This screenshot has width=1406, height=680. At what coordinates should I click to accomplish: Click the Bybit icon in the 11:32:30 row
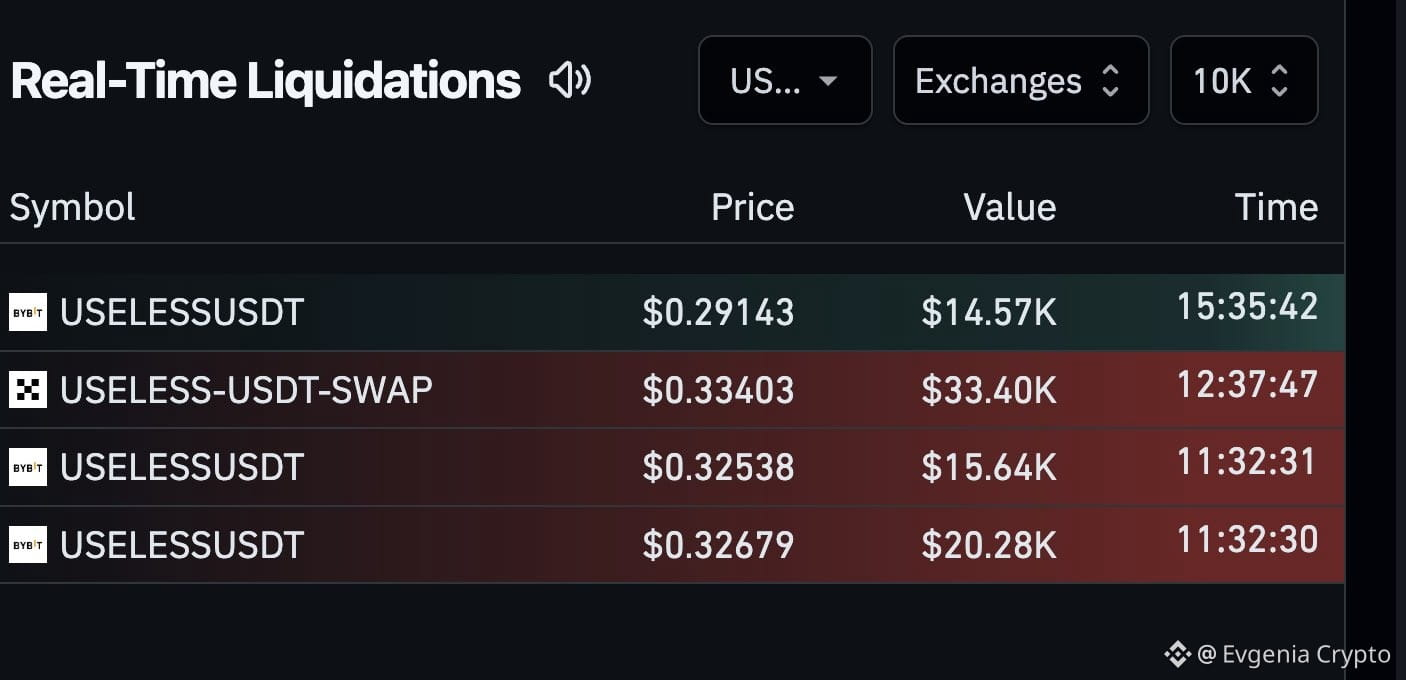pos(28,545)
